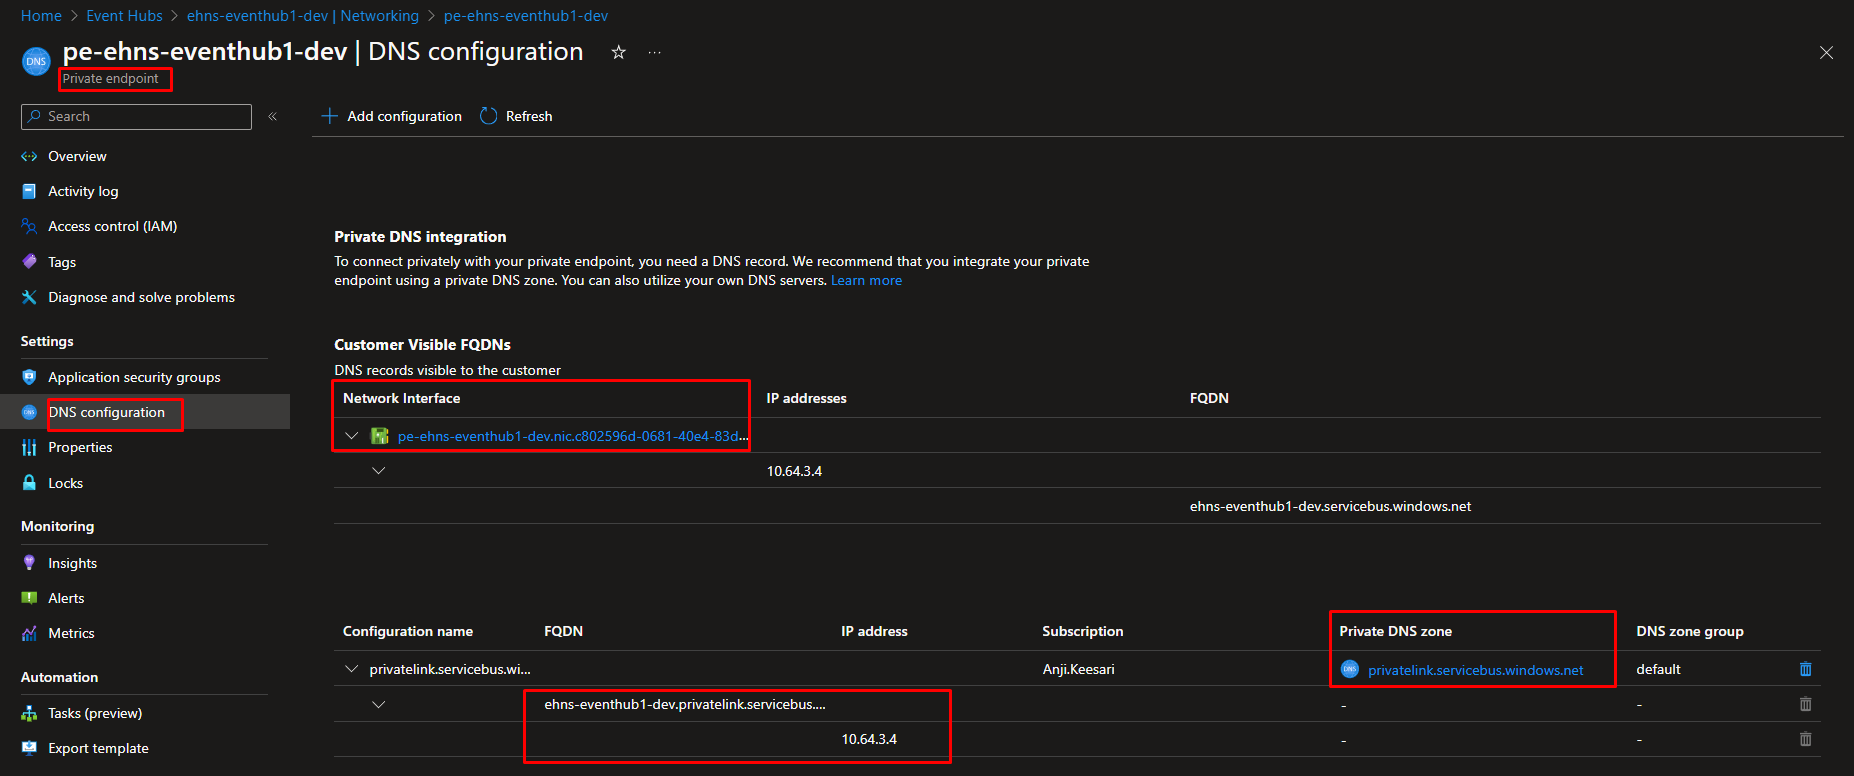Click the Locks padlock icon

[x=29, y=483]
